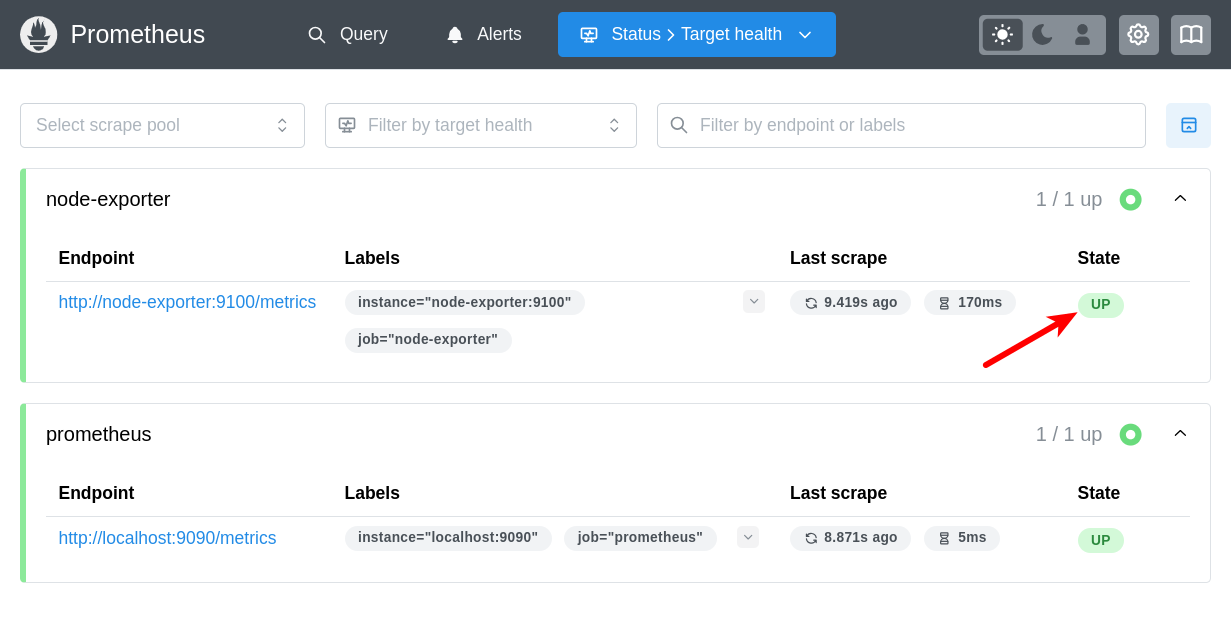Click the Filter by endpoint or labels field
Screen dimensions: 1231x617
click(901, 125)
